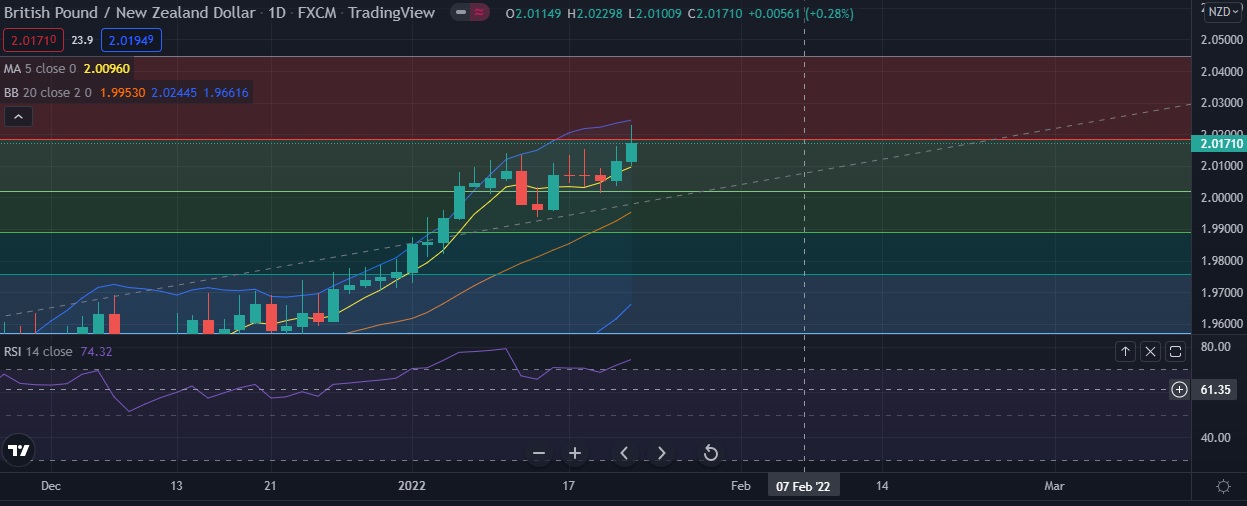Zoom out the chart with minus button

pyautogui.click(x=539, y=453)
